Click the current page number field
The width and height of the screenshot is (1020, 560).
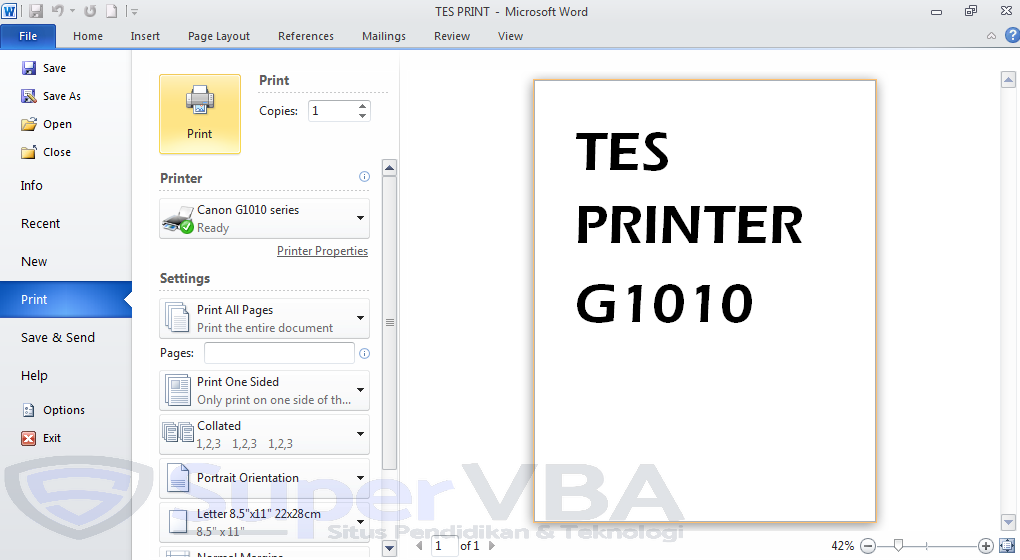pyautogui.click(x=445, y=546)
